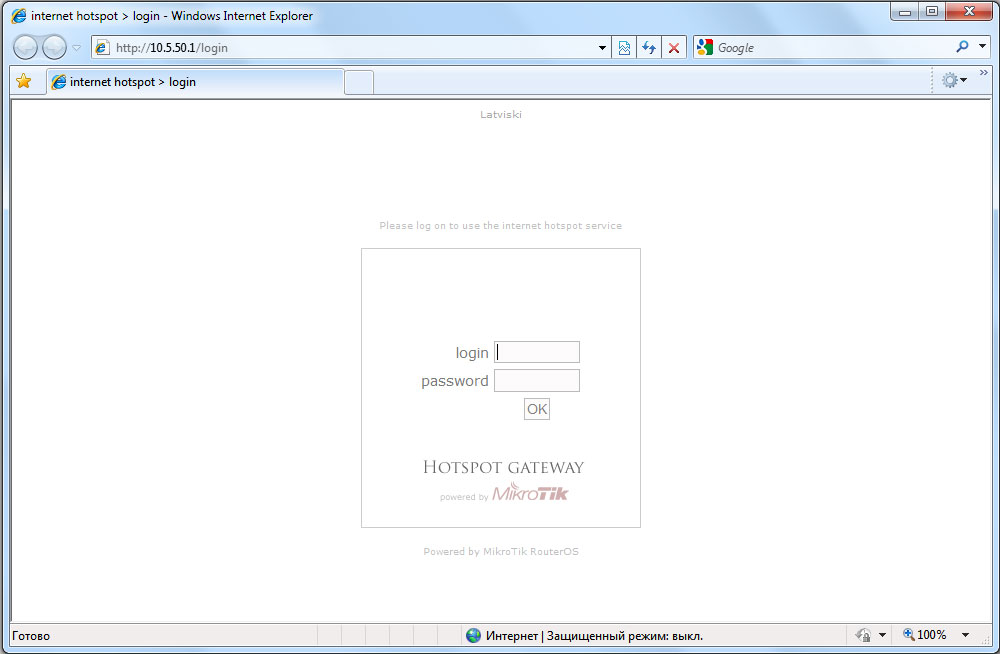Open Favorites with the star icon

24,82
